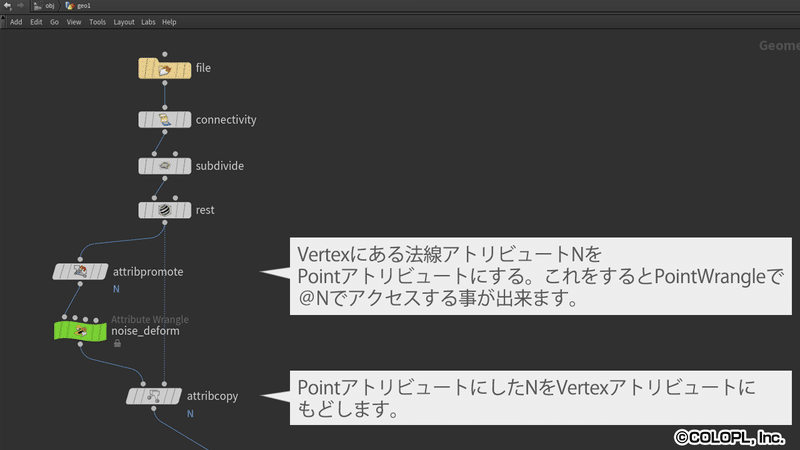Navigate to obj in path bar
This screenshot has height=450, width=800.
pos(44,6)
